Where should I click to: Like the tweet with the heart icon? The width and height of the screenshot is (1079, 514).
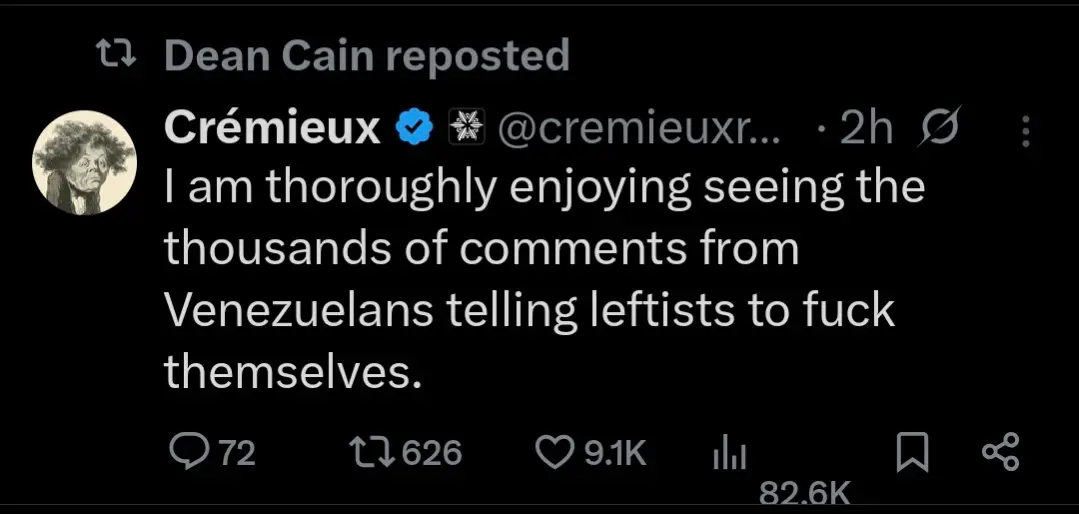[554, 453]
